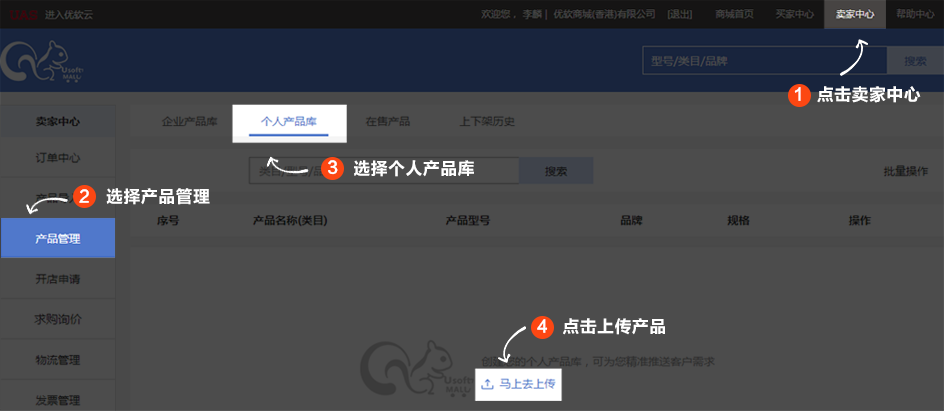The image size is (944, 411).
Task: Click the upload icon beside 马上去上传
Action: pyautogui.click(x=487, y=384)
